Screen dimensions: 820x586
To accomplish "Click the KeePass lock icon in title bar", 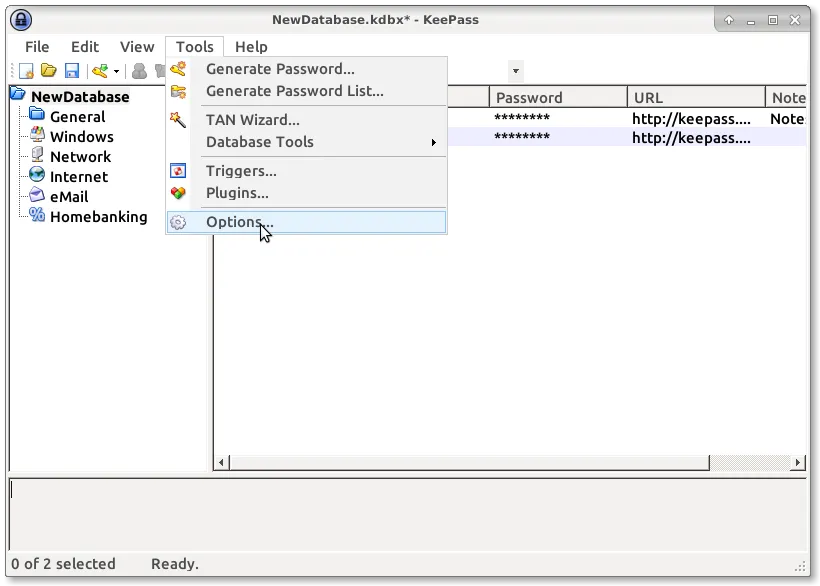I will [x=20, y=20].
